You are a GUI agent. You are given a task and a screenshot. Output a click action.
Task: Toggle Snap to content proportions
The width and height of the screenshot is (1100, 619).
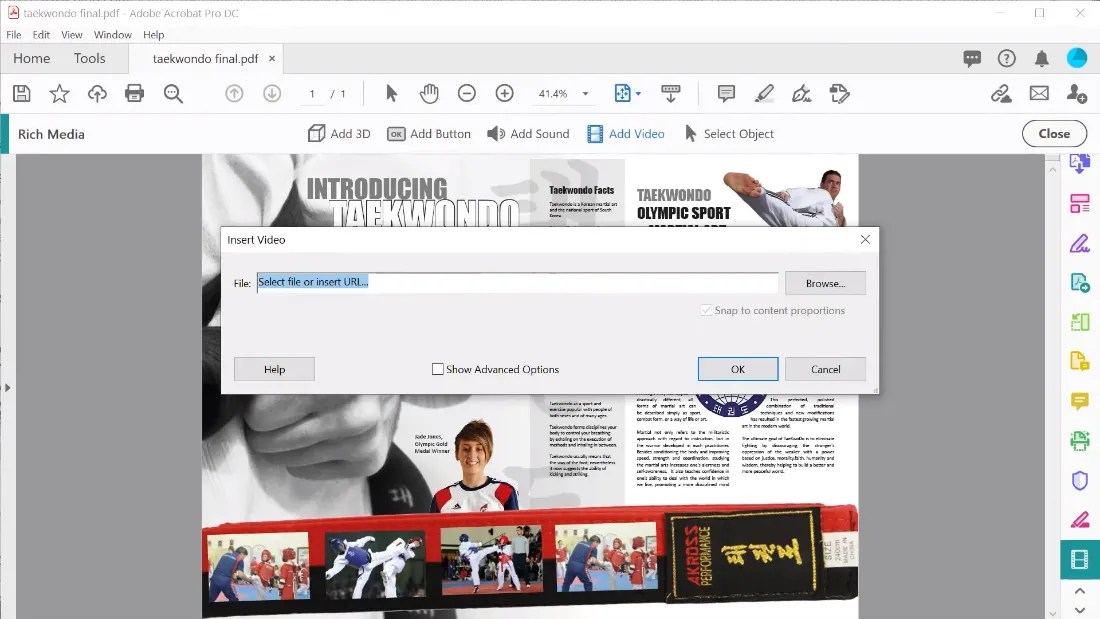point(707,311)
